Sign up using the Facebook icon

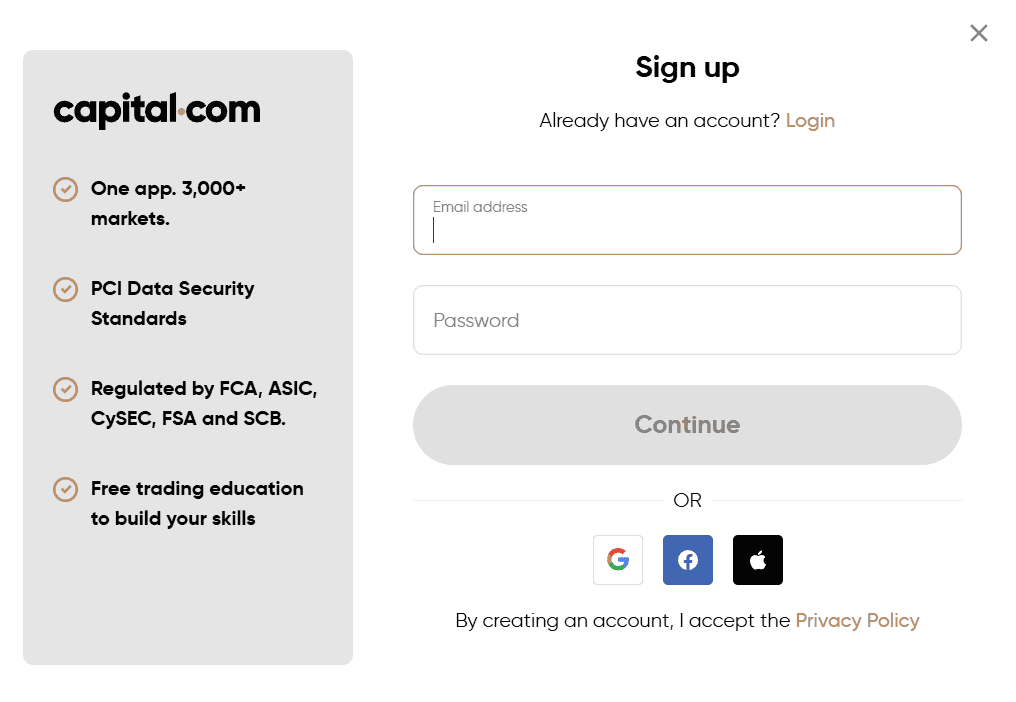coord(687,560)
